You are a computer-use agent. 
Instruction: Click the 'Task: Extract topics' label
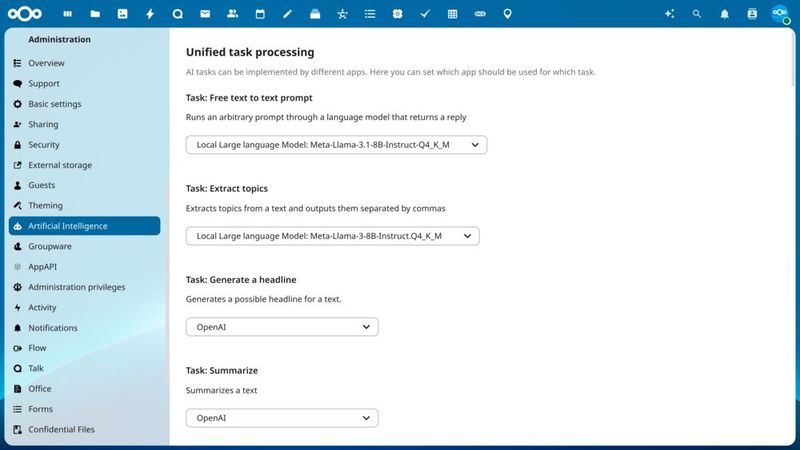[227, 189]
